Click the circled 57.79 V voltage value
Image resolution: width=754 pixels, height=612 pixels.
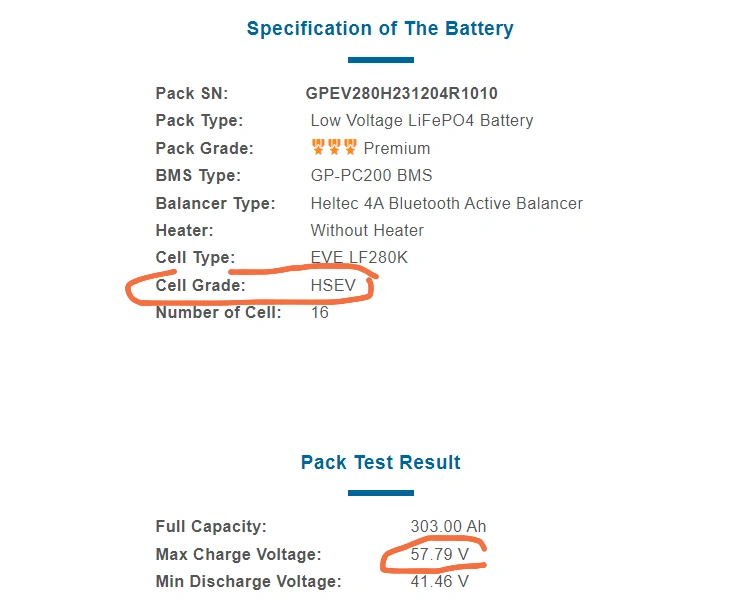(440, 554)
